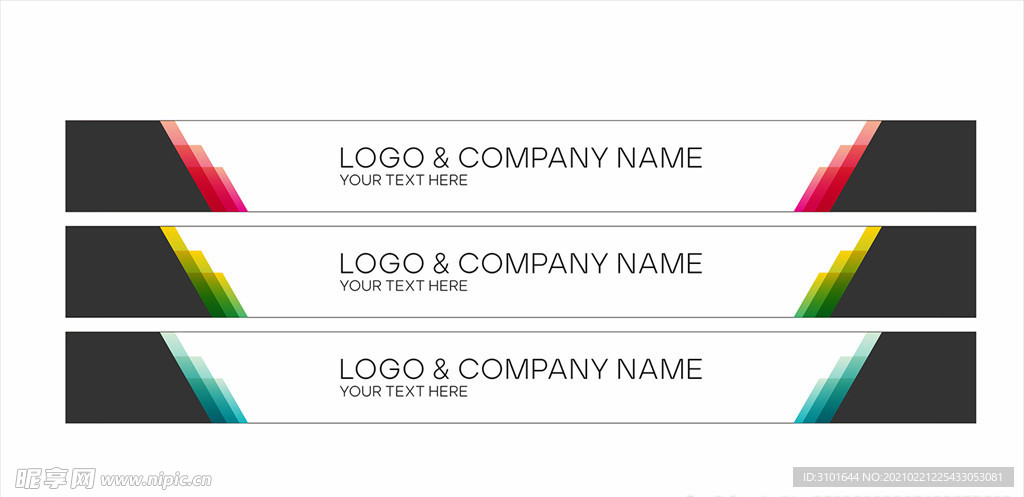Click LOGO & COMPANY NAME on yellow-green banner
This screenshot has height=497, width=1024.
pyautogui.click(x=520, y=263)
